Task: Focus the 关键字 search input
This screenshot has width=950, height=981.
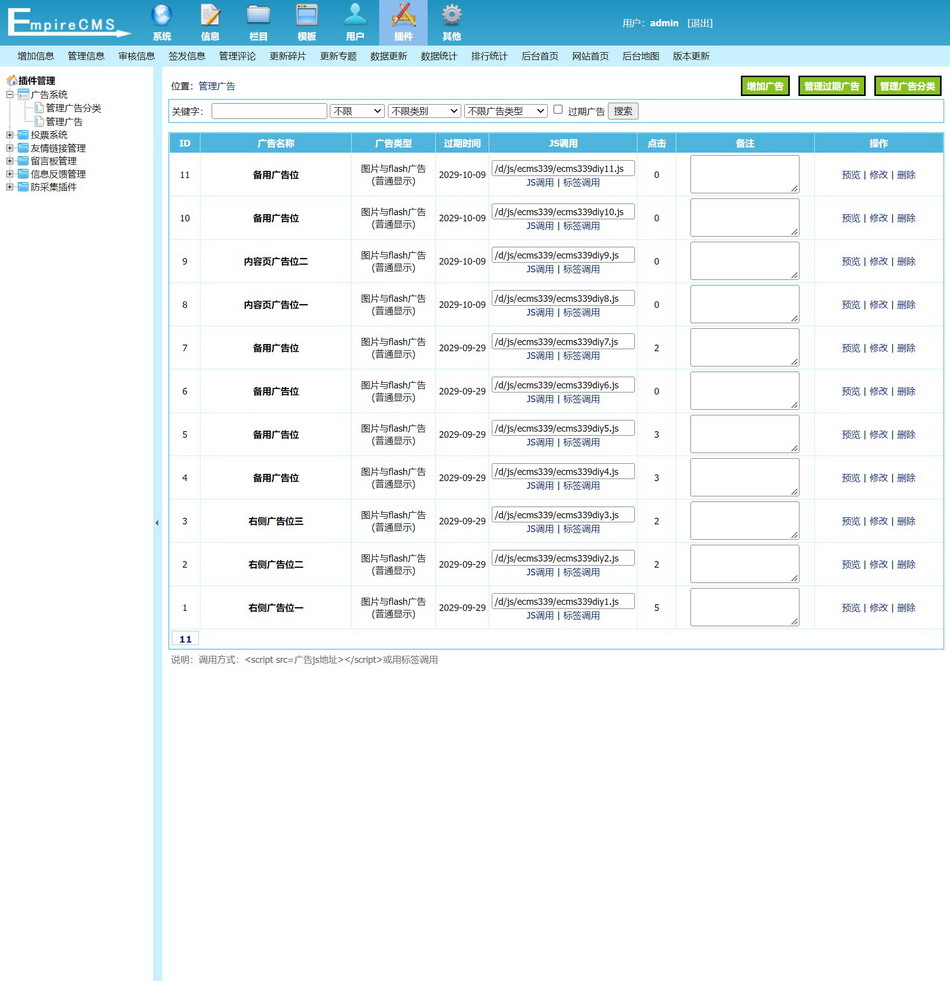Action: click(x=269, y=111)
